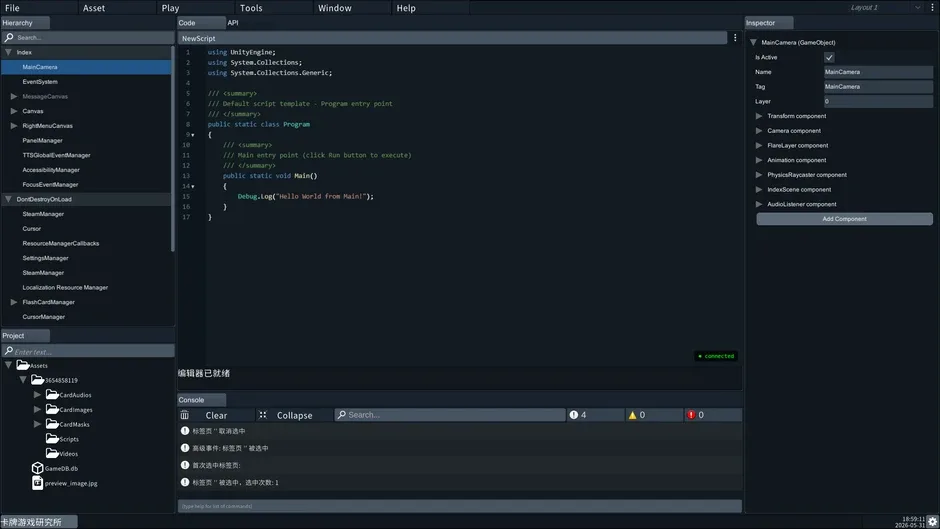Fold the code block at line 9

pyautogui.click(x=193, y=135)
